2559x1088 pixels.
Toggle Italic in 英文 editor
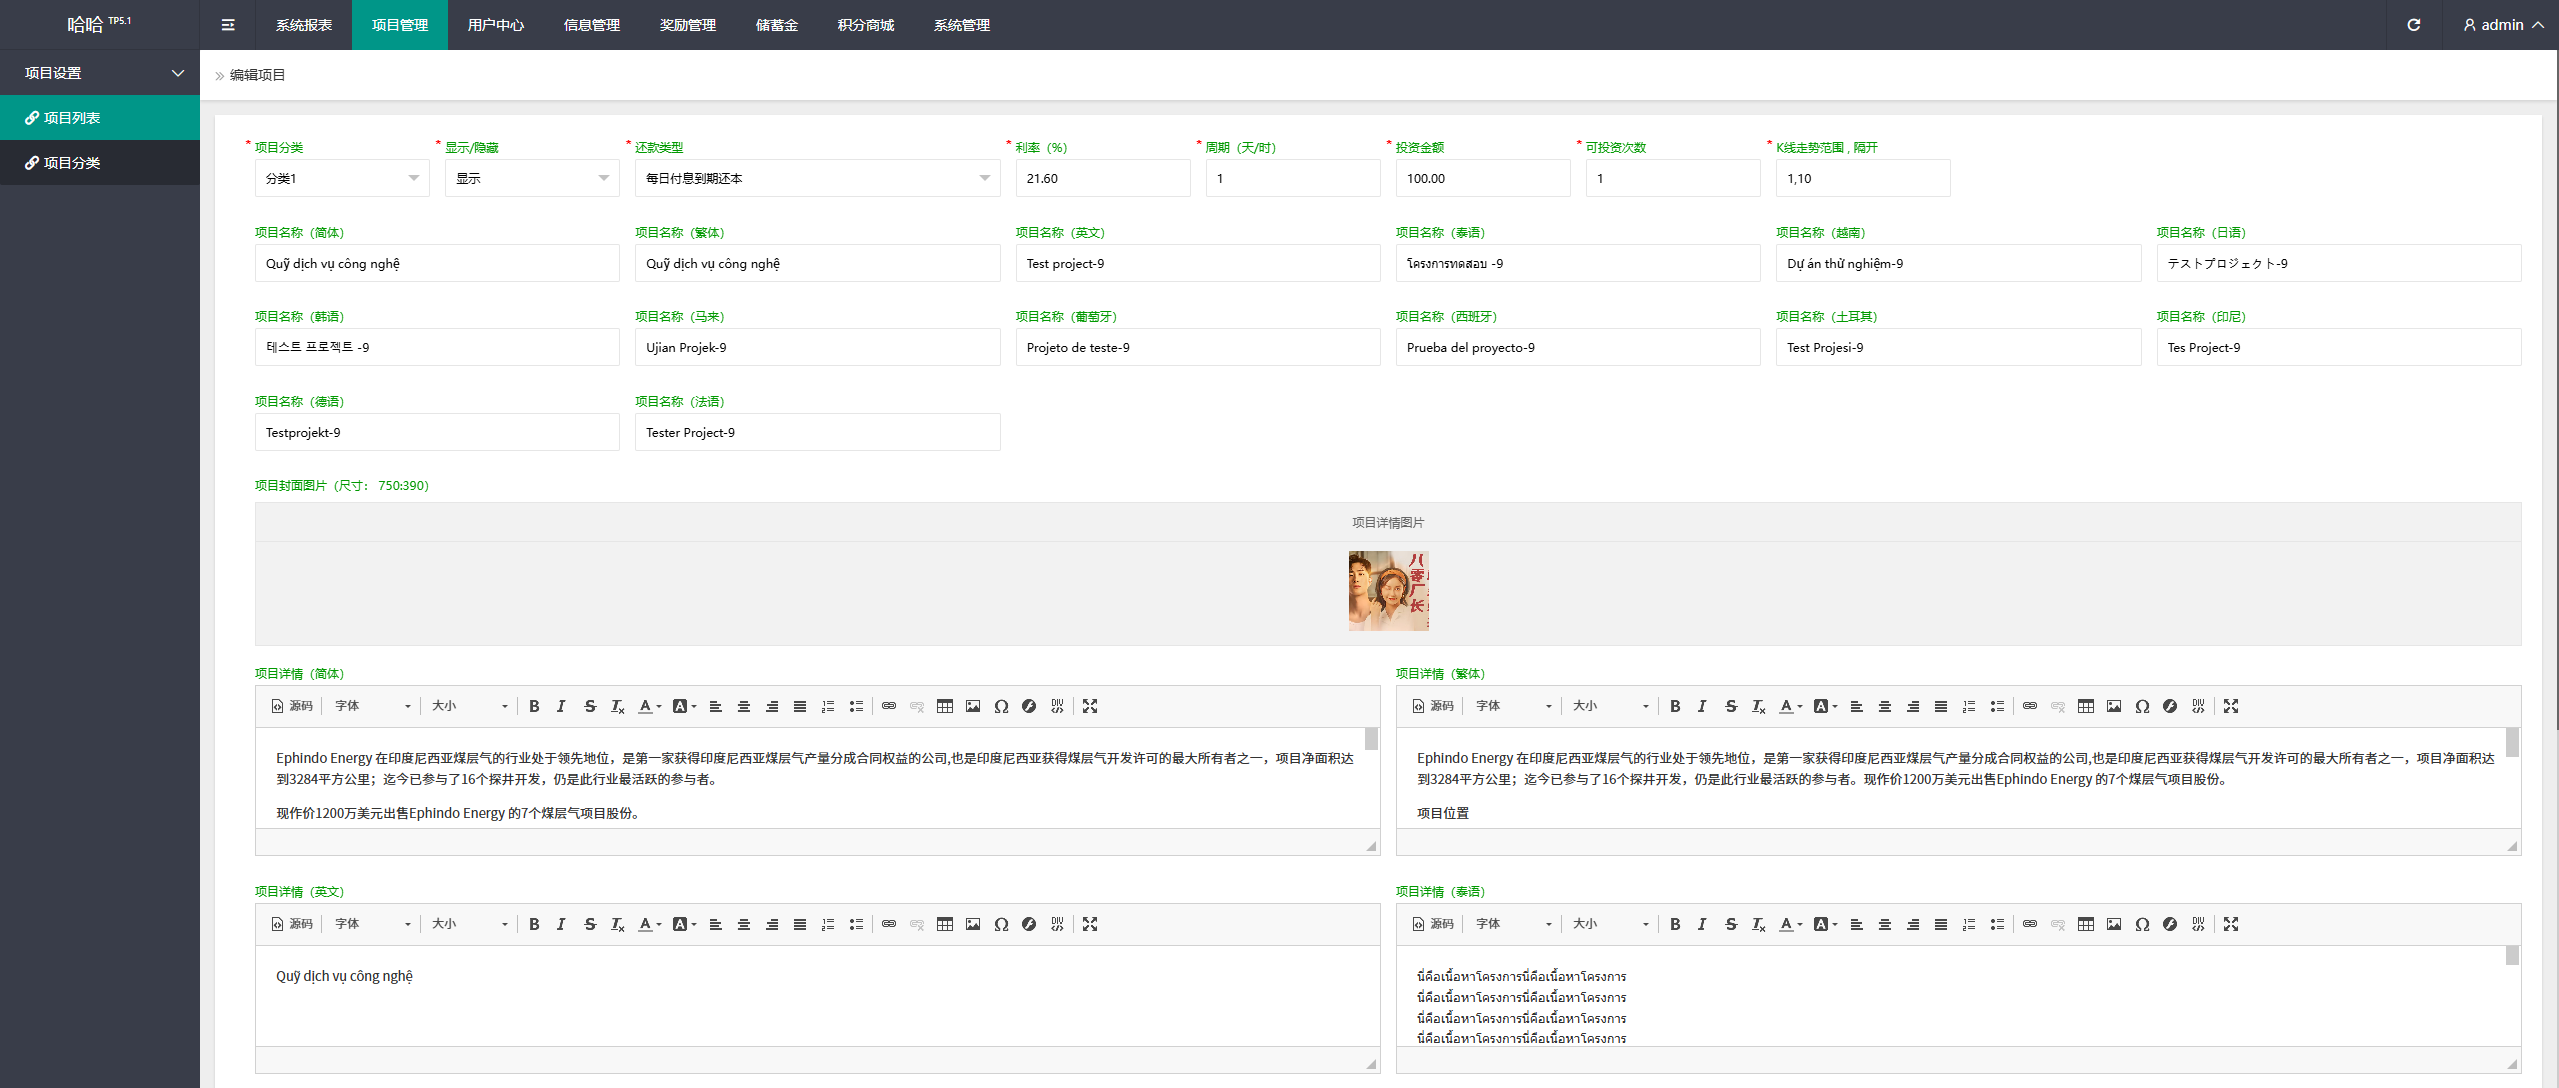click(561, 924)
